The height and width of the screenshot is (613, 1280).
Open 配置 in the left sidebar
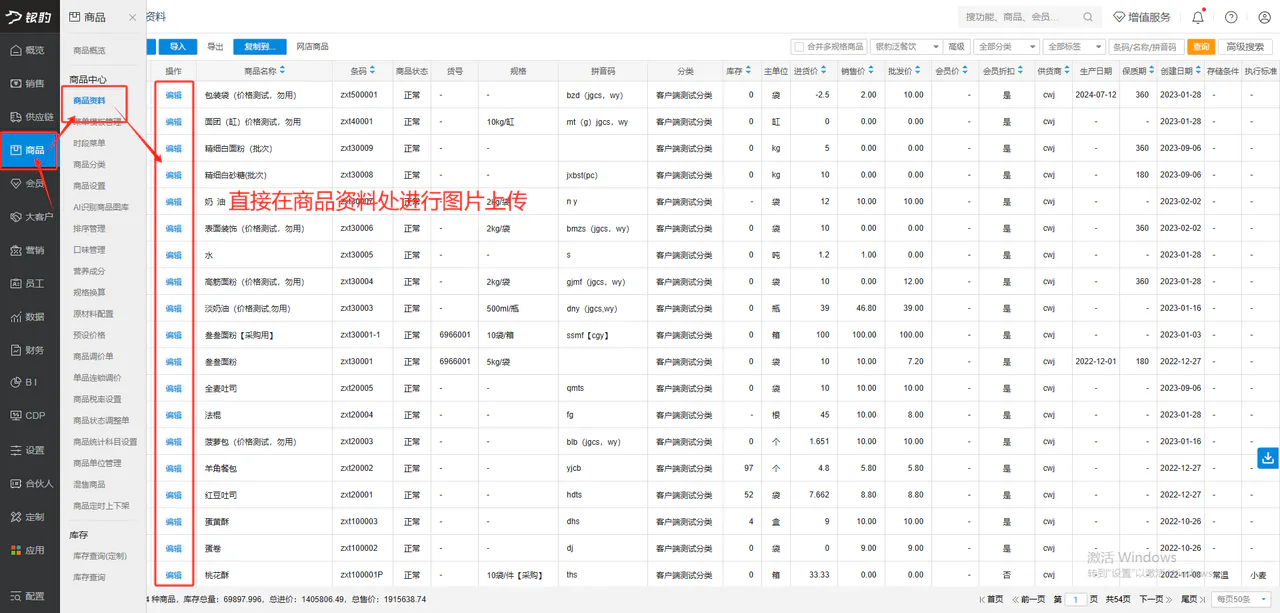[29, 596]
